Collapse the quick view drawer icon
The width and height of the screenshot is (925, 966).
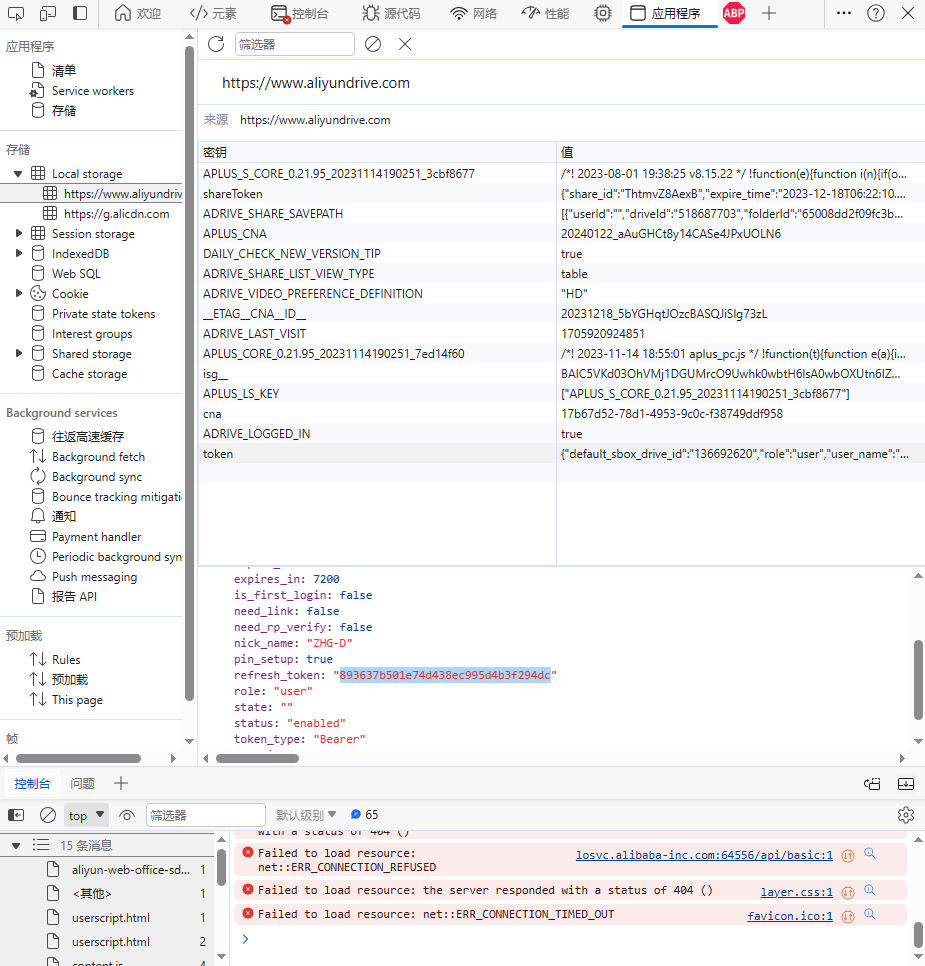906,784
